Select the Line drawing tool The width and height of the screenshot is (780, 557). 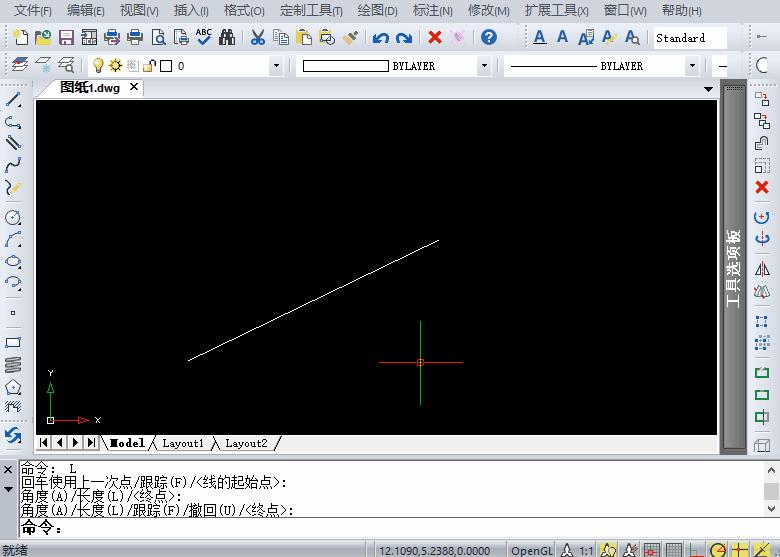tap(13, 100)
